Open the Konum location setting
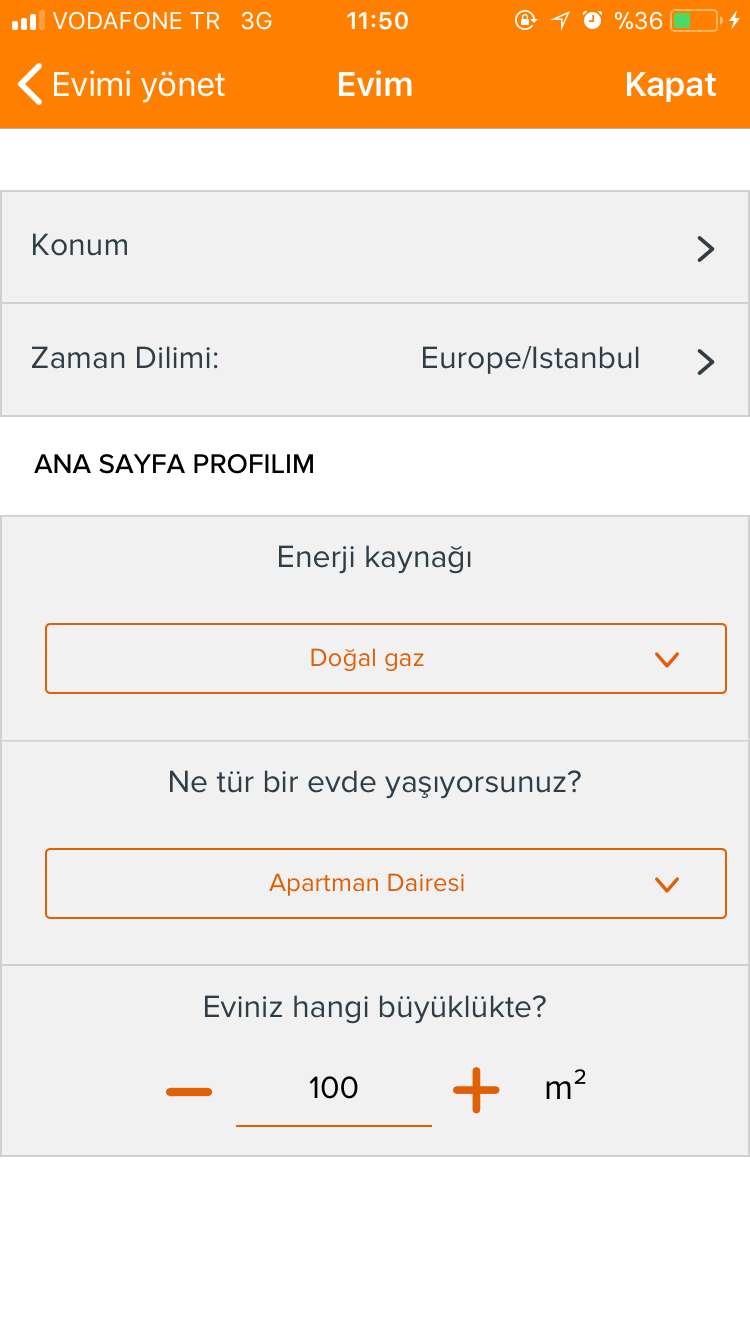The height and width of the screenshot is (1334, 750). [375, 247]
